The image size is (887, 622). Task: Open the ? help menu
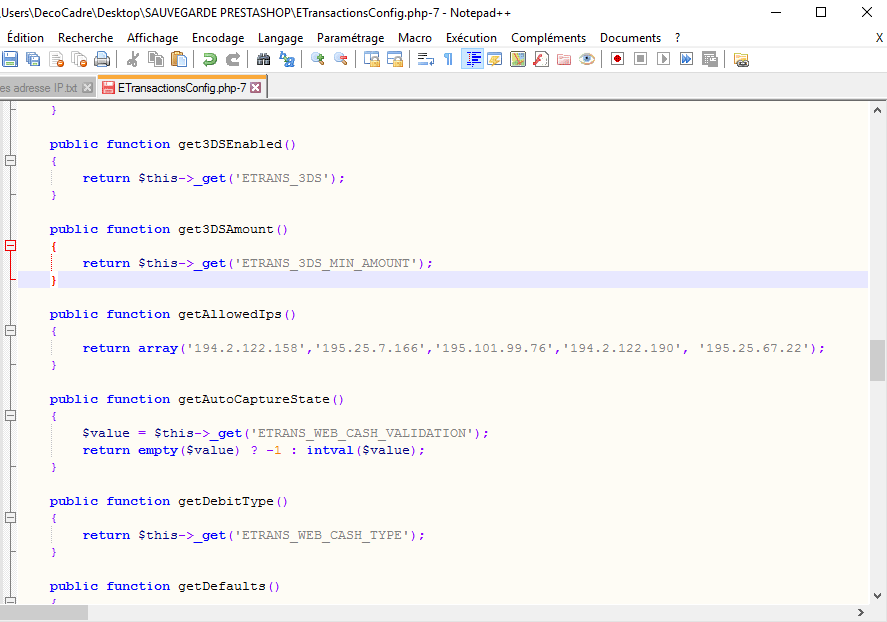coord(677,38)
